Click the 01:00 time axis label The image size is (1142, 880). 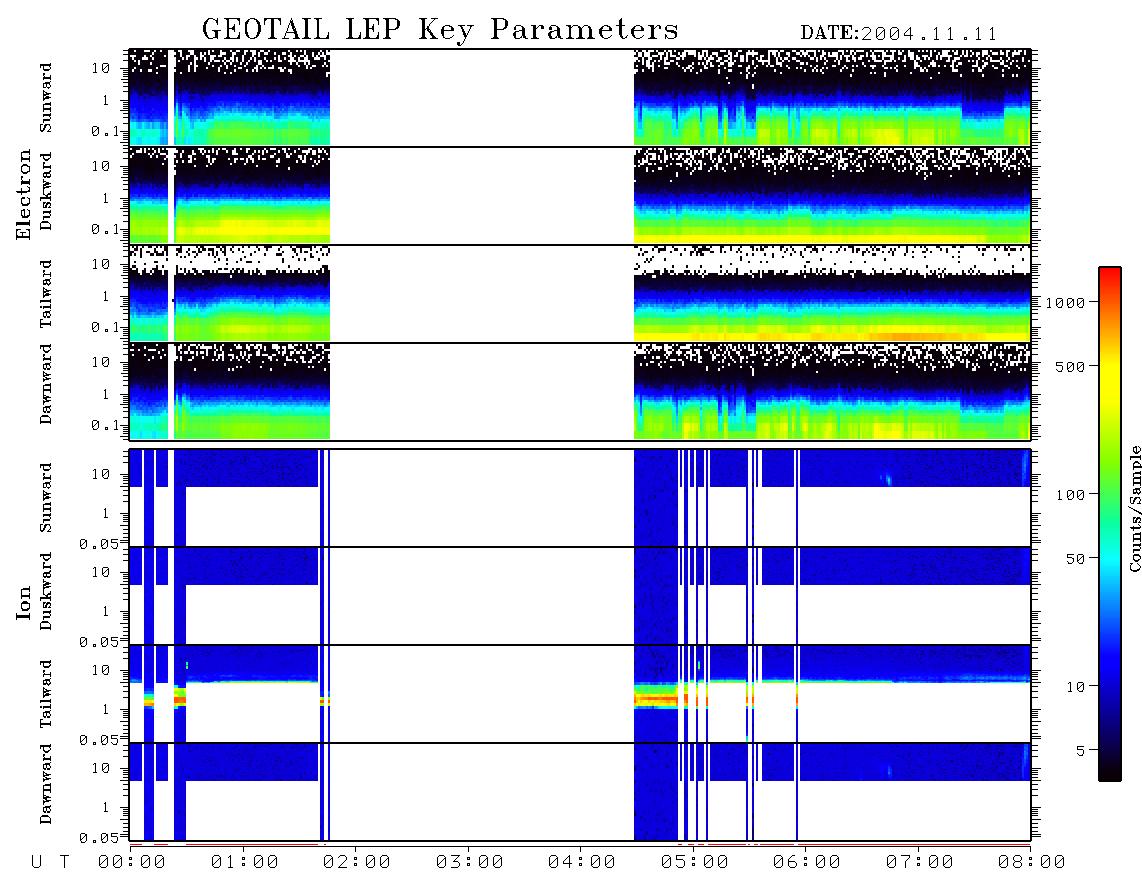point(245,863)
